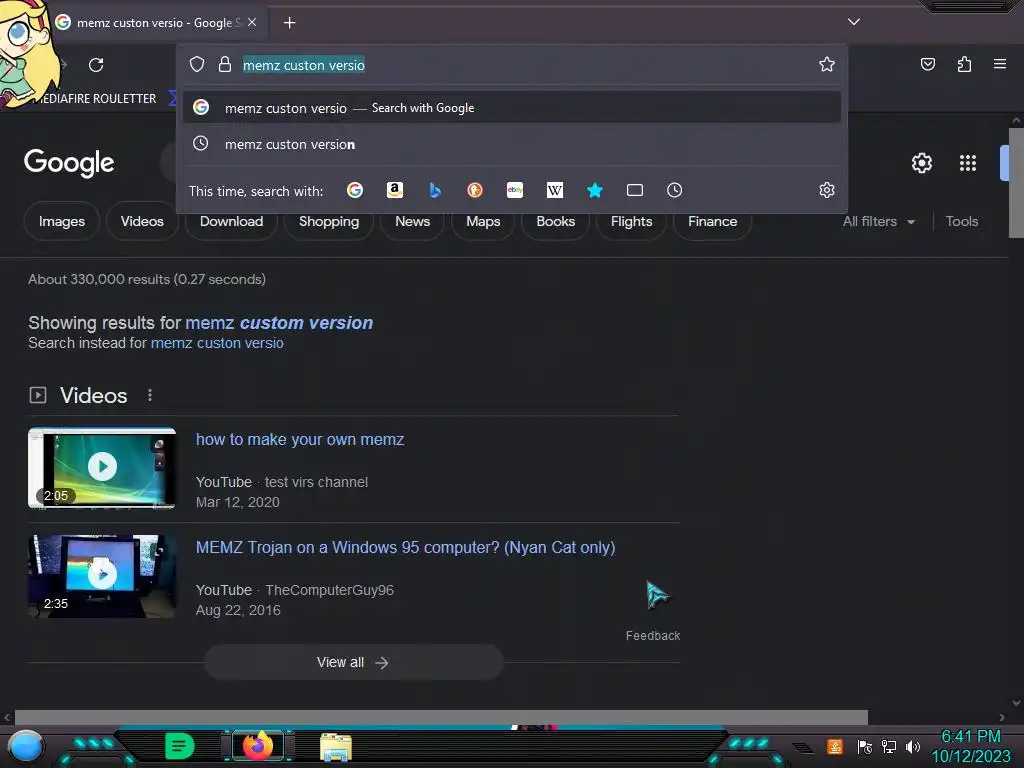Open 'how to make your own memz' link
The height and width of the screenshot is (768, 1024).
[x=300, y=440]
